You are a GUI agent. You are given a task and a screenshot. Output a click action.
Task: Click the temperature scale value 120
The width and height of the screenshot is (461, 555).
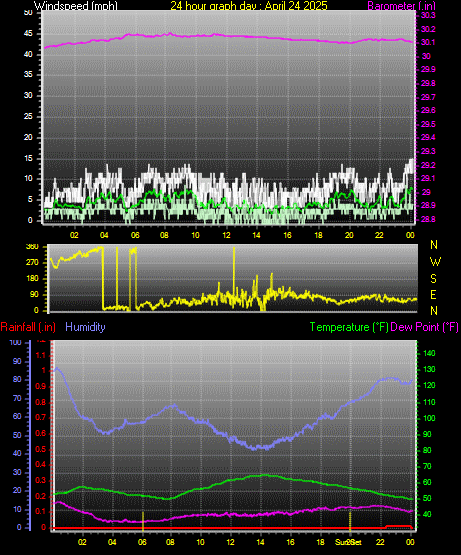429,385
